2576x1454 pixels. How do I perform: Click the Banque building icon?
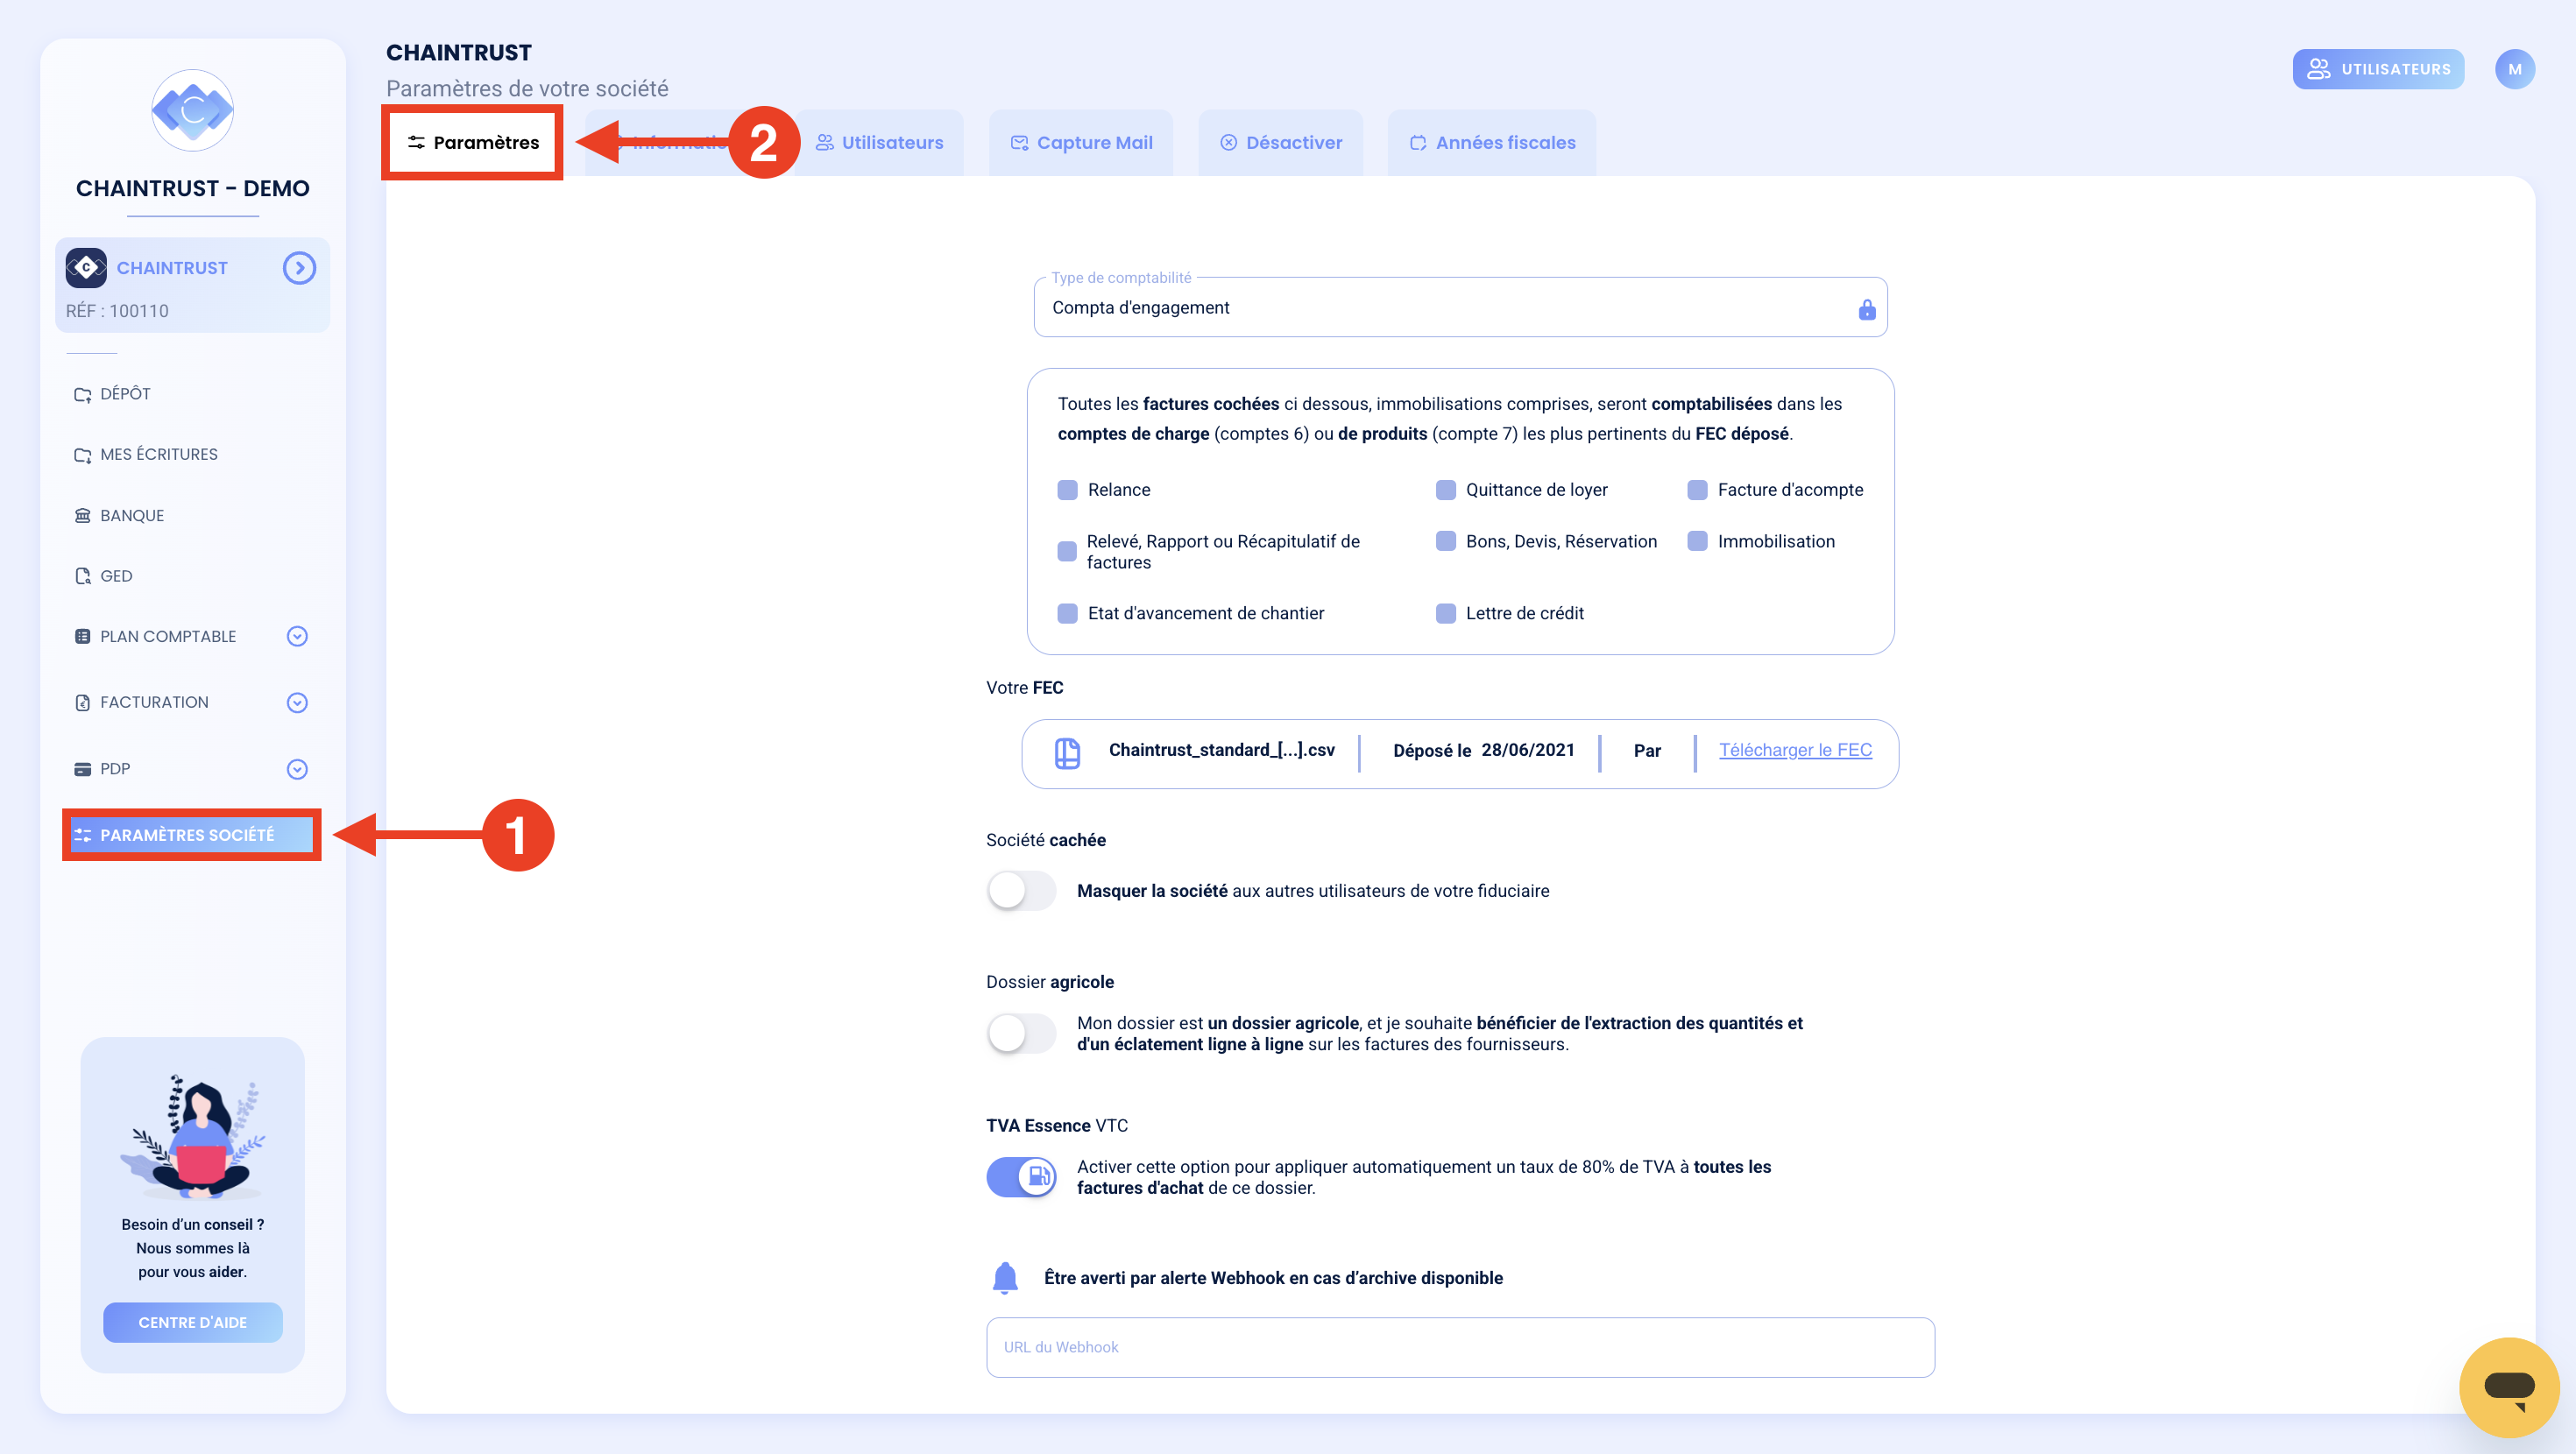83,515
